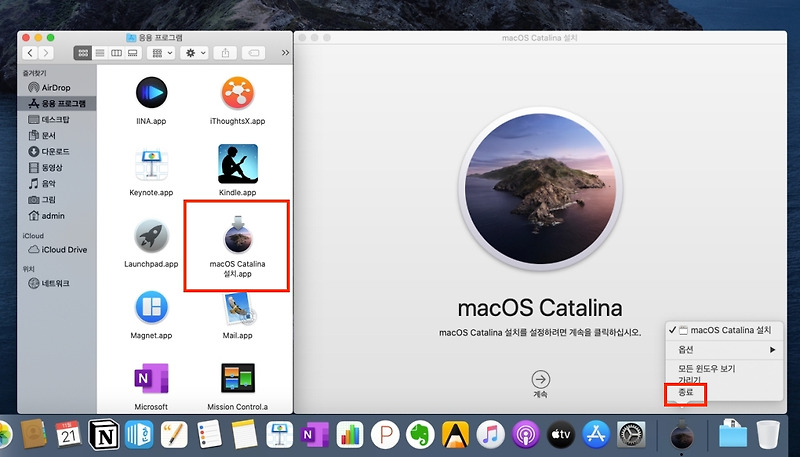Open Podcasts from the Dock

click(x=526, y=435)
